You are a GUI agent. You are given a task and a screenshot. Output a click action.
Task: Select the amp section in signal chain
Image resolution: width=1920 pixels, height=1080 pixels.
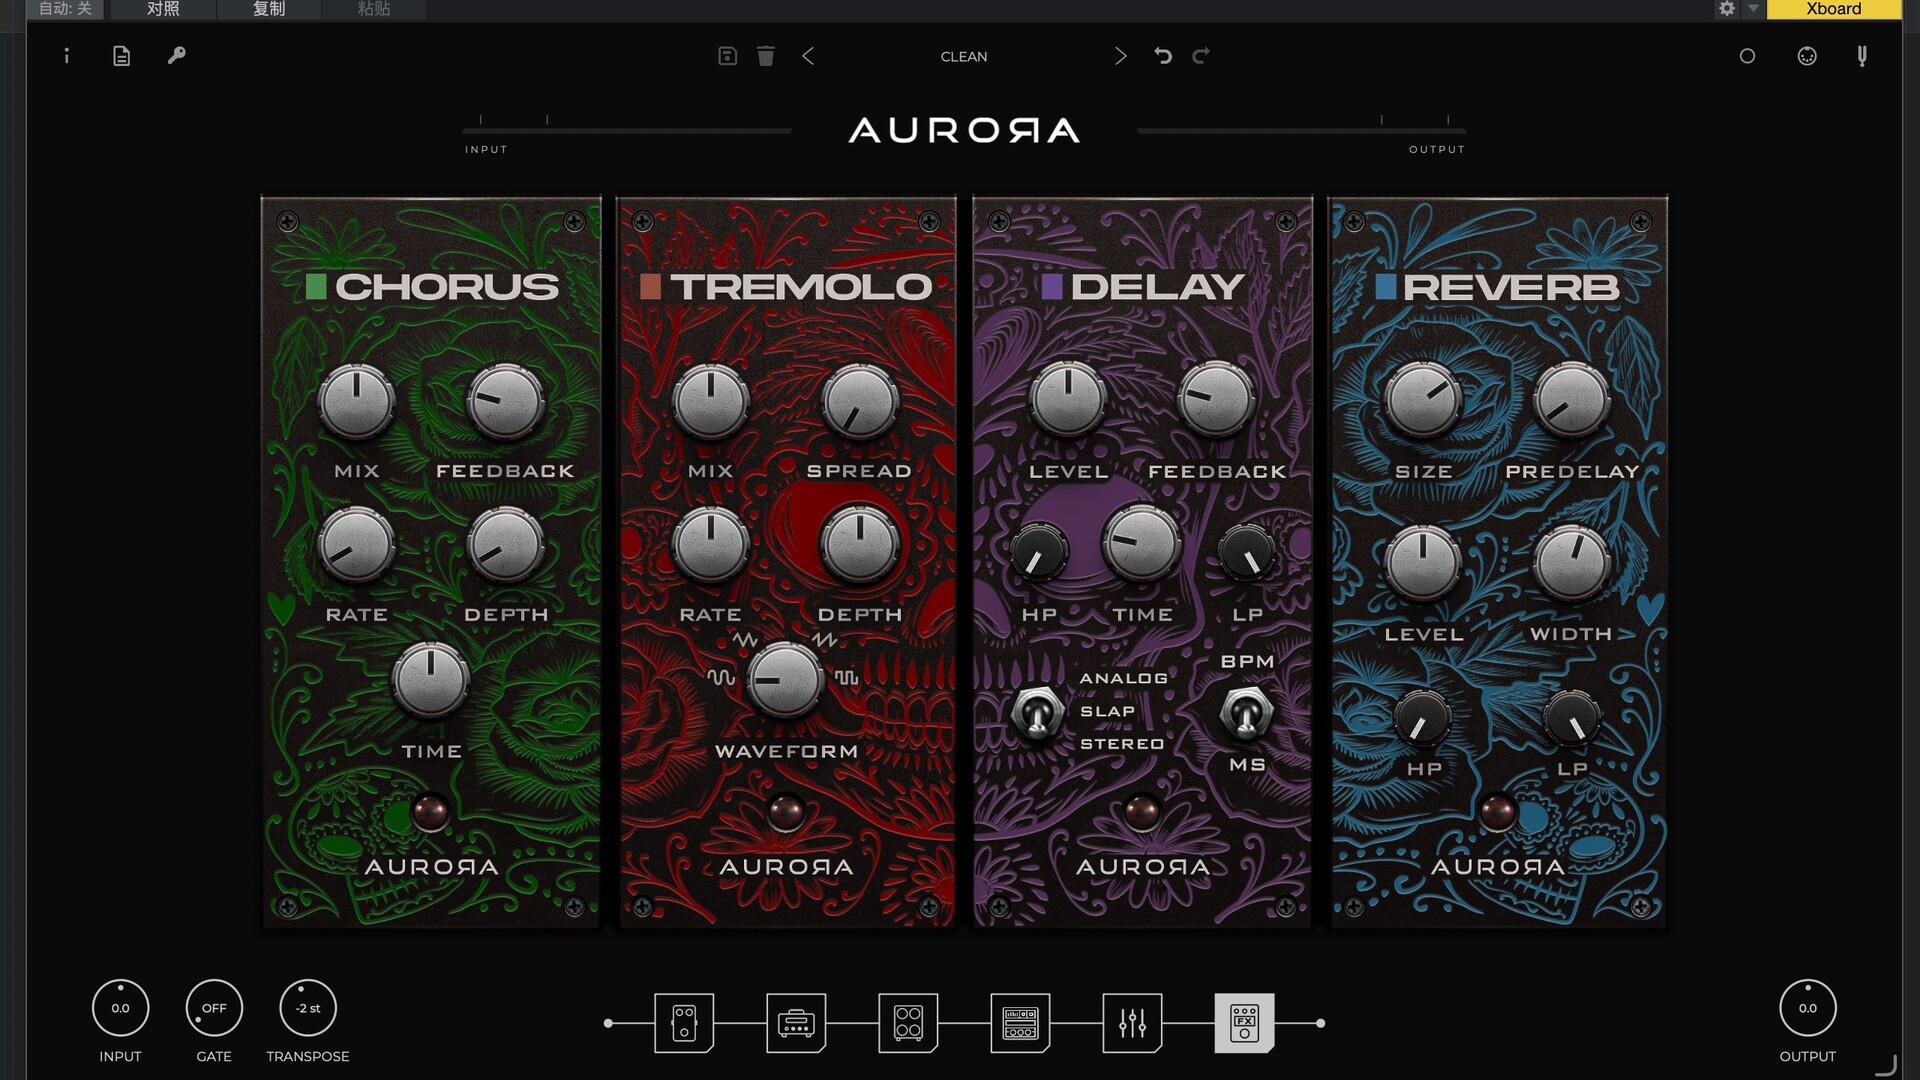click(x=796, y=1023)
